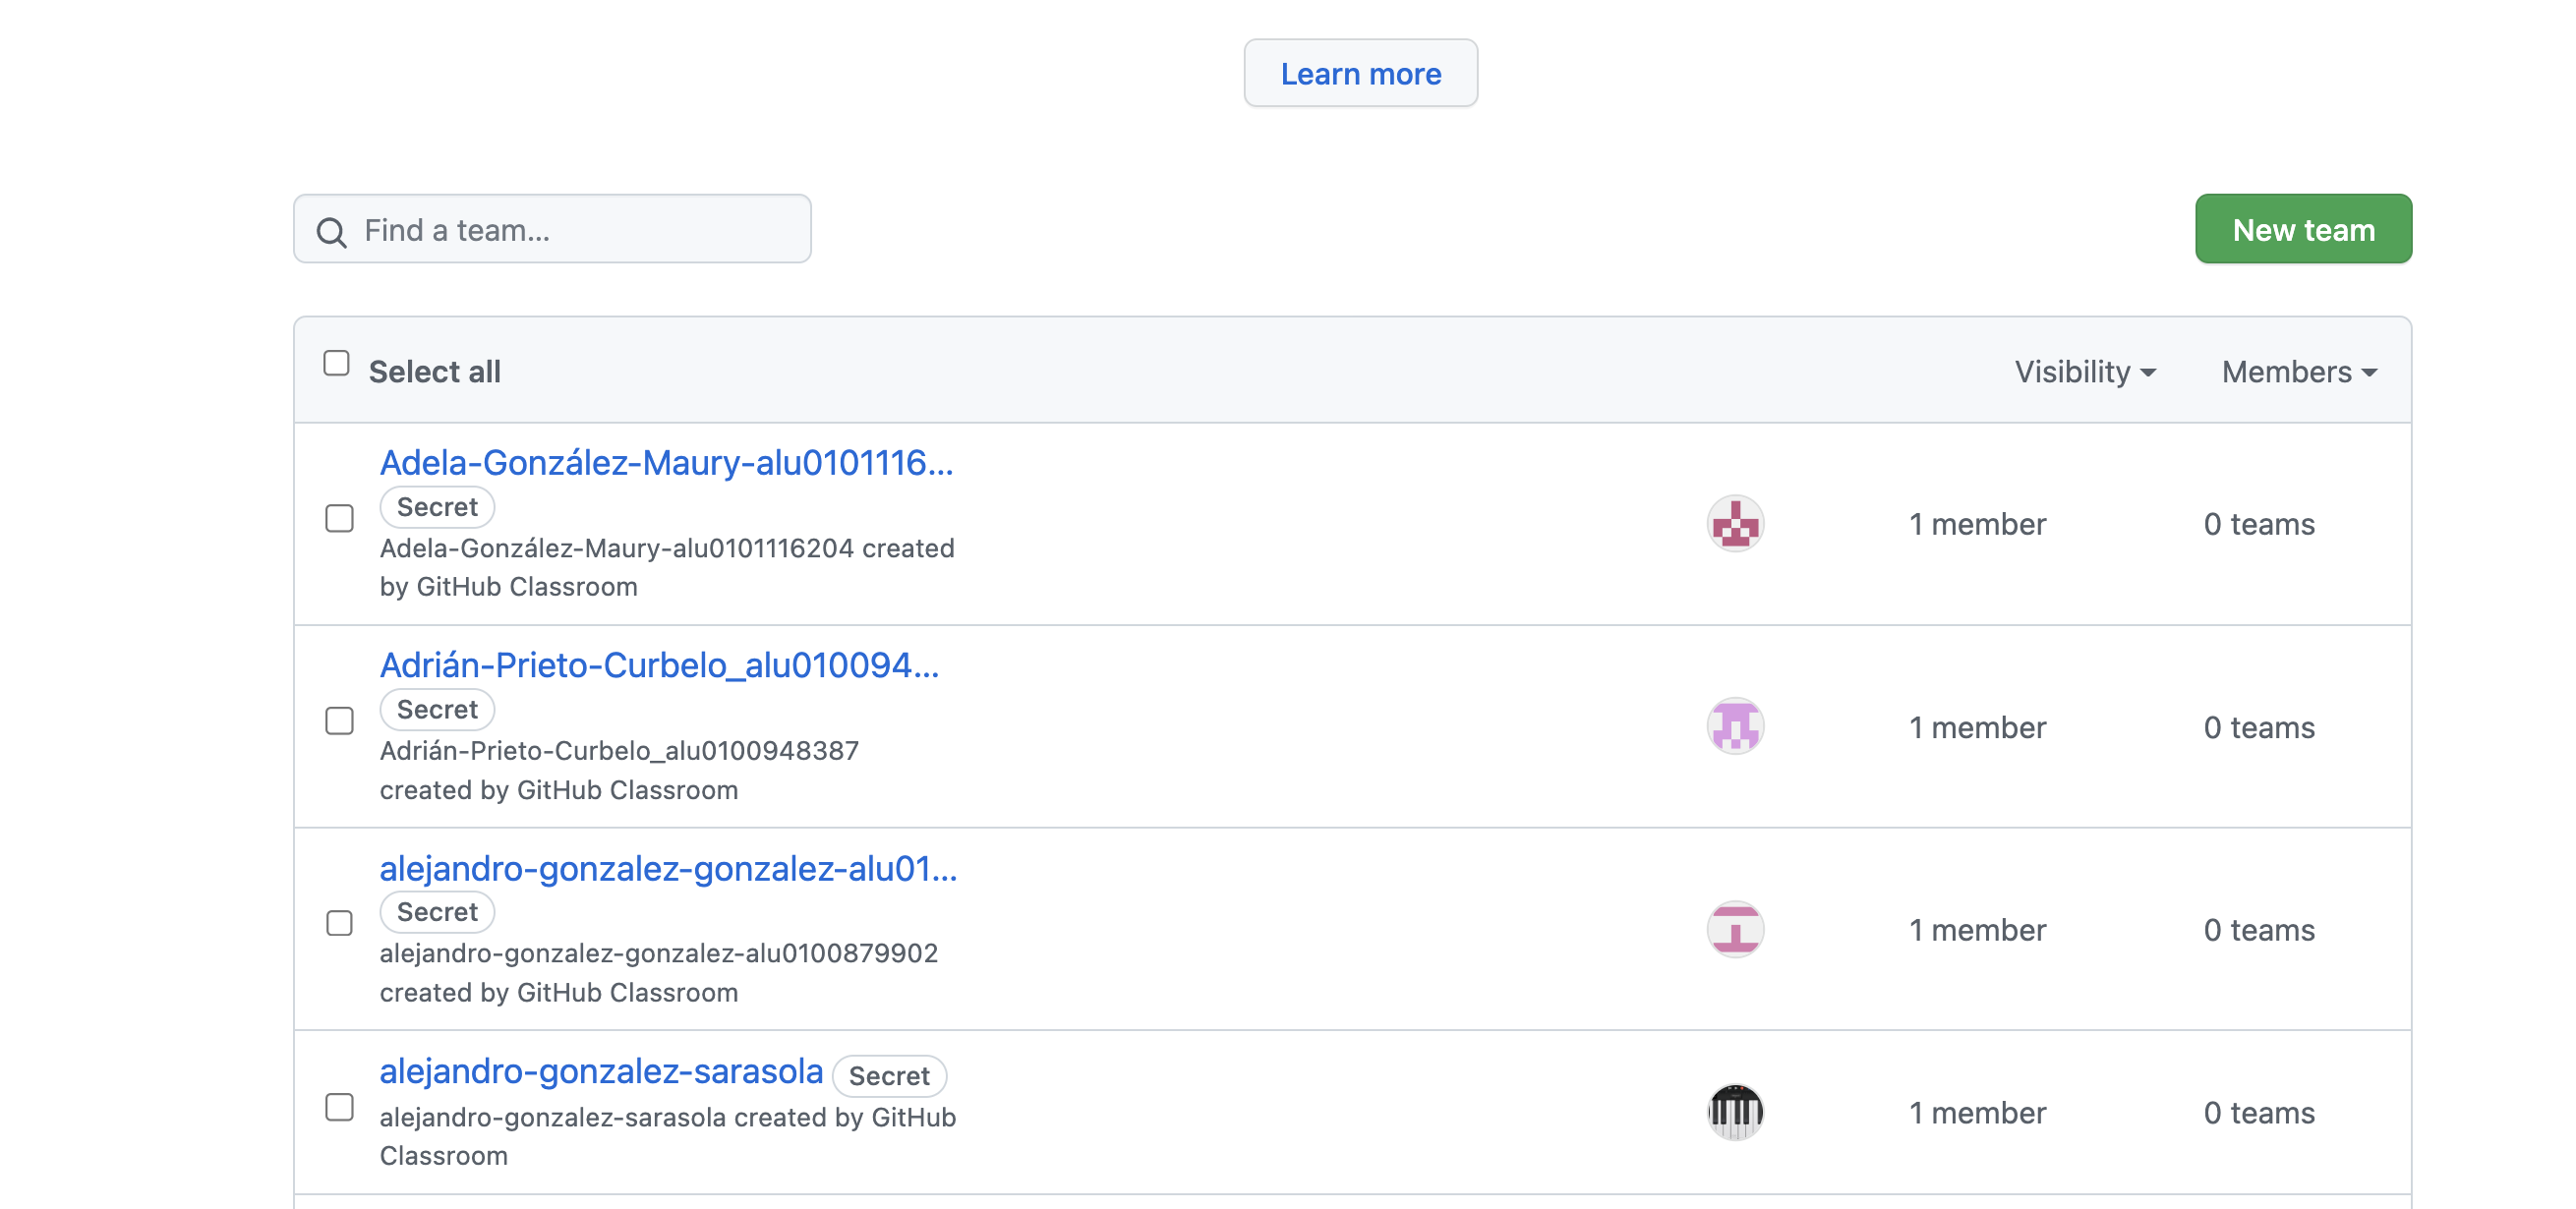This screenshot has height=1209, width=2576.
Task: Open Adrián-Prieto-Curbelo member avatar
Action: (1735, 726)
